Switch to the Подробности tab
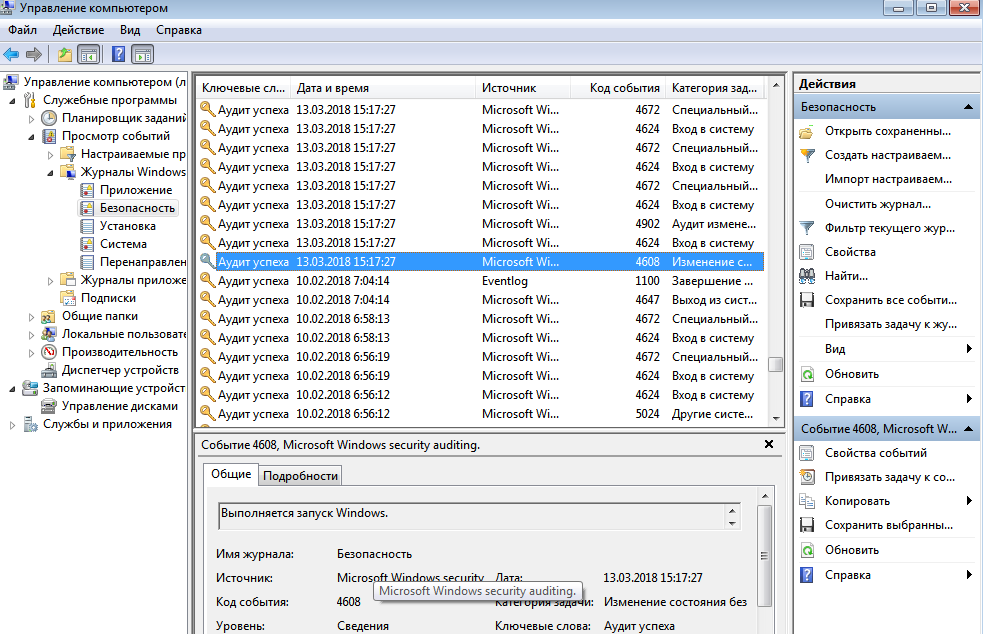The width and height of the screenshot is (983, 634). [301, 476]
